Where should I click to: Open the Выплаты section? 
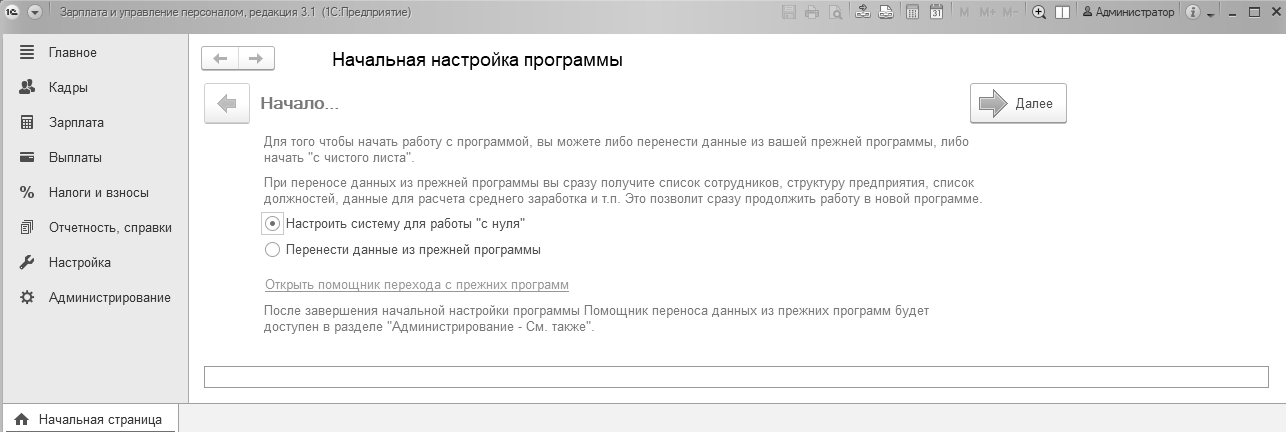tap(75, 157)
